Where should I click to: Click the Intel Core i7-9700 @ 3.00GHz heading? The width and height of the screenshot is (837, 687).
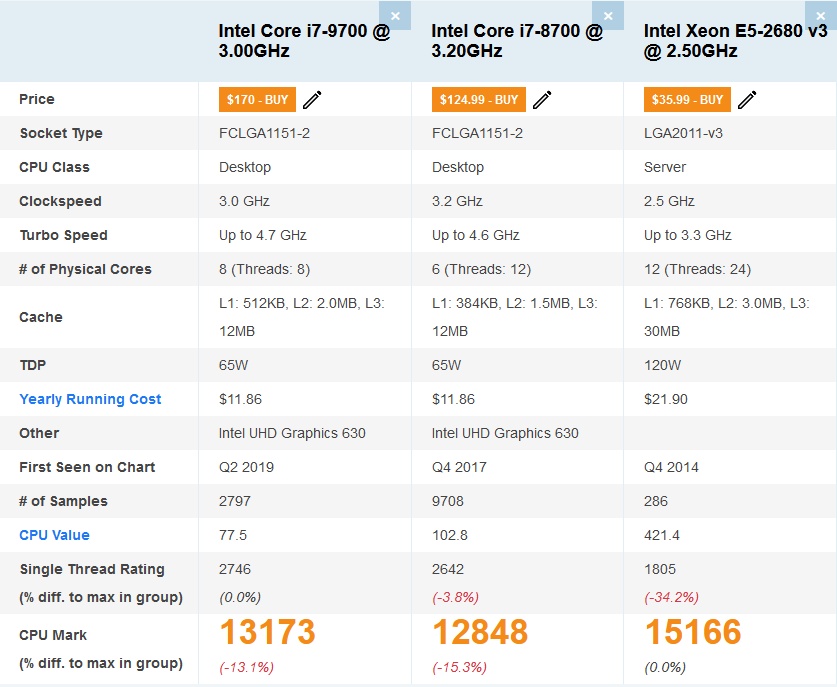point(304,41)
